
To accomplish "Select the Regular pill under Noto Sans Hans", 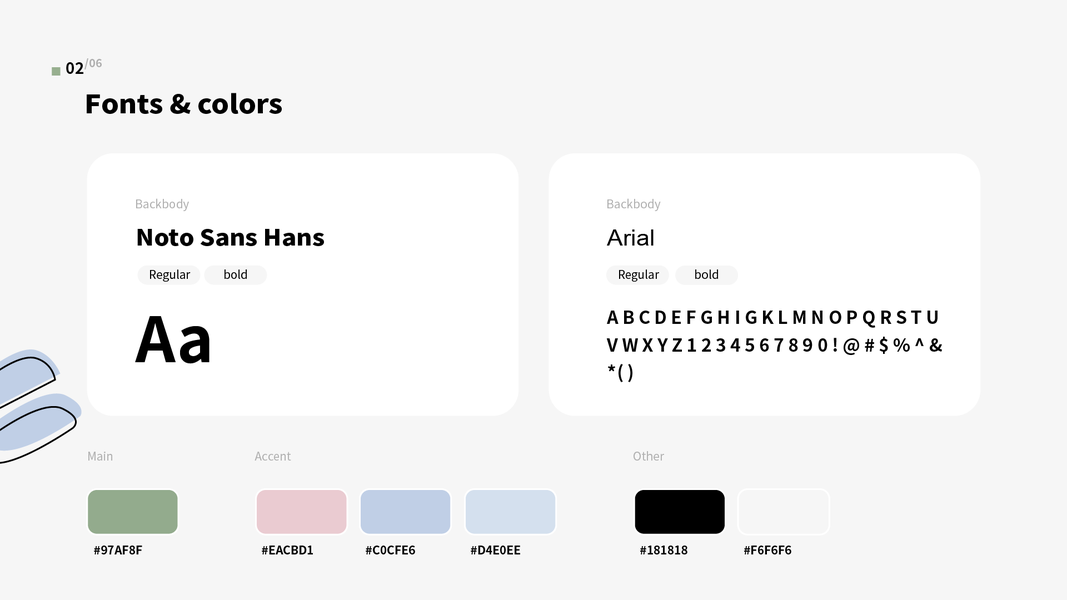I will coord(169,275).
